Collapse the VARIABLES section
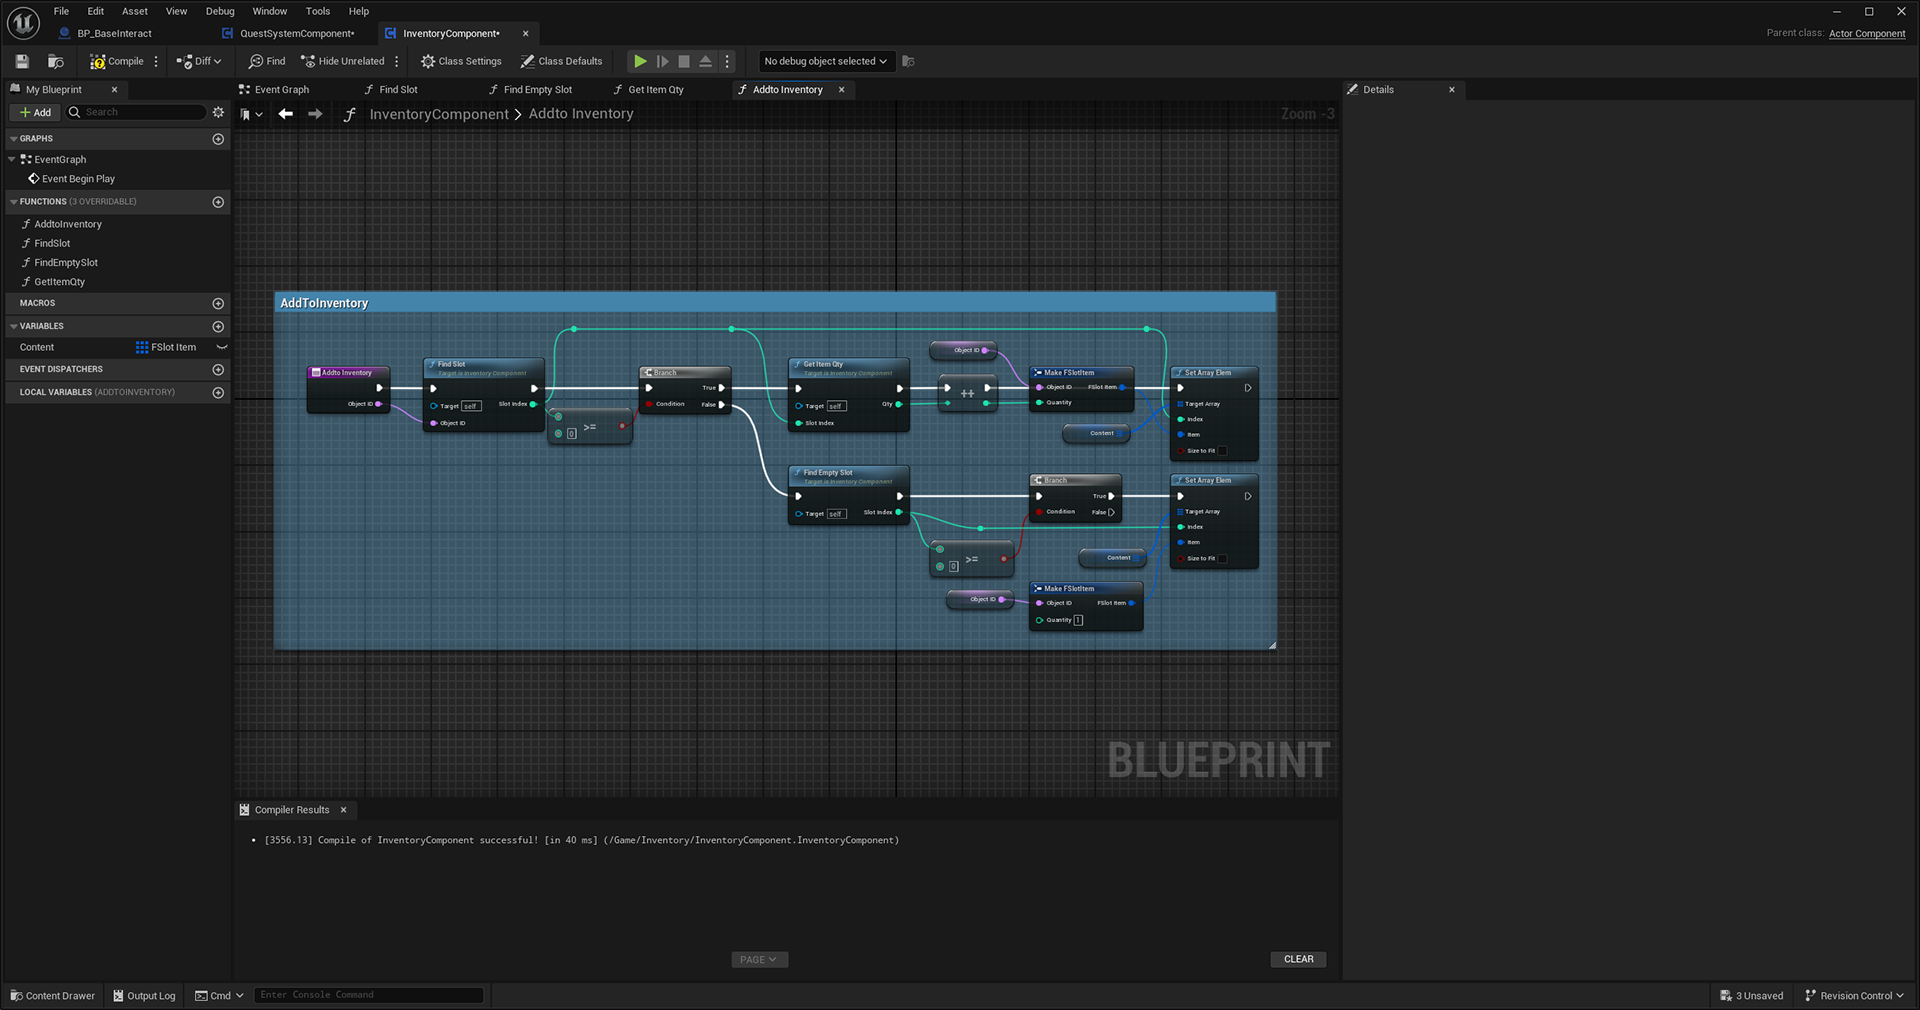1920x1010 pixels. [14, 326]
